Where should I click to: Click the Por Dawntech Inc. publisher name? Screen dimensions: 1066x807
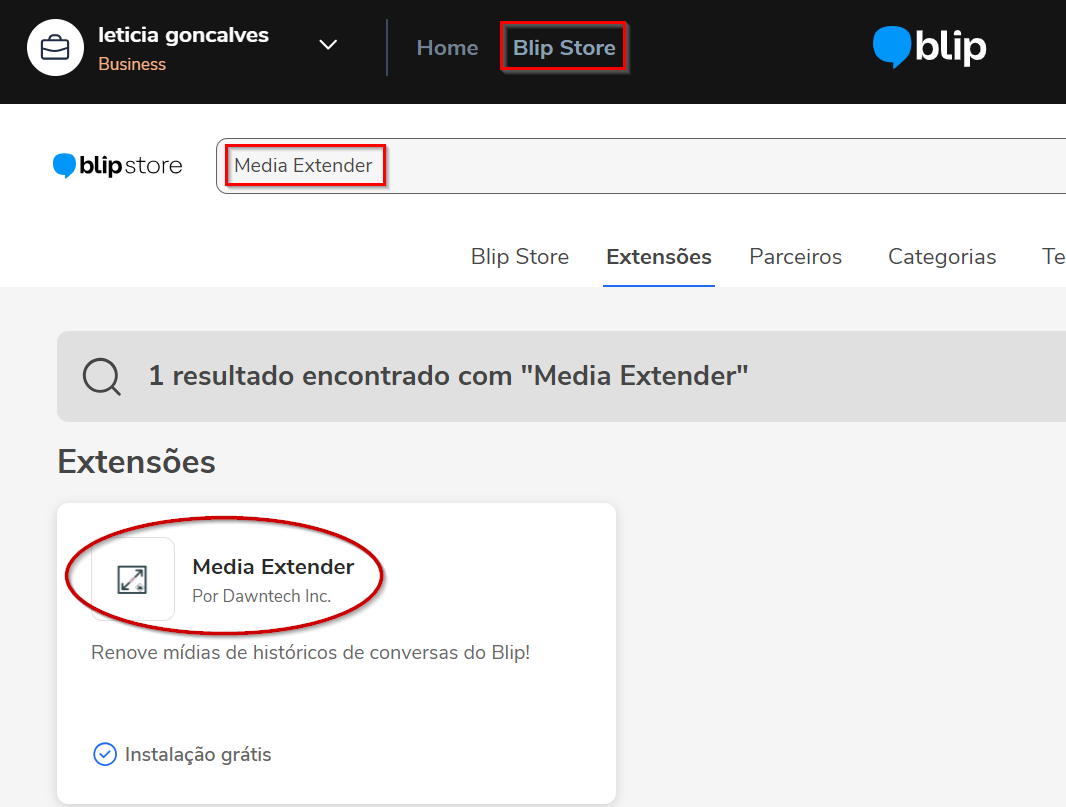click(261, 596)
